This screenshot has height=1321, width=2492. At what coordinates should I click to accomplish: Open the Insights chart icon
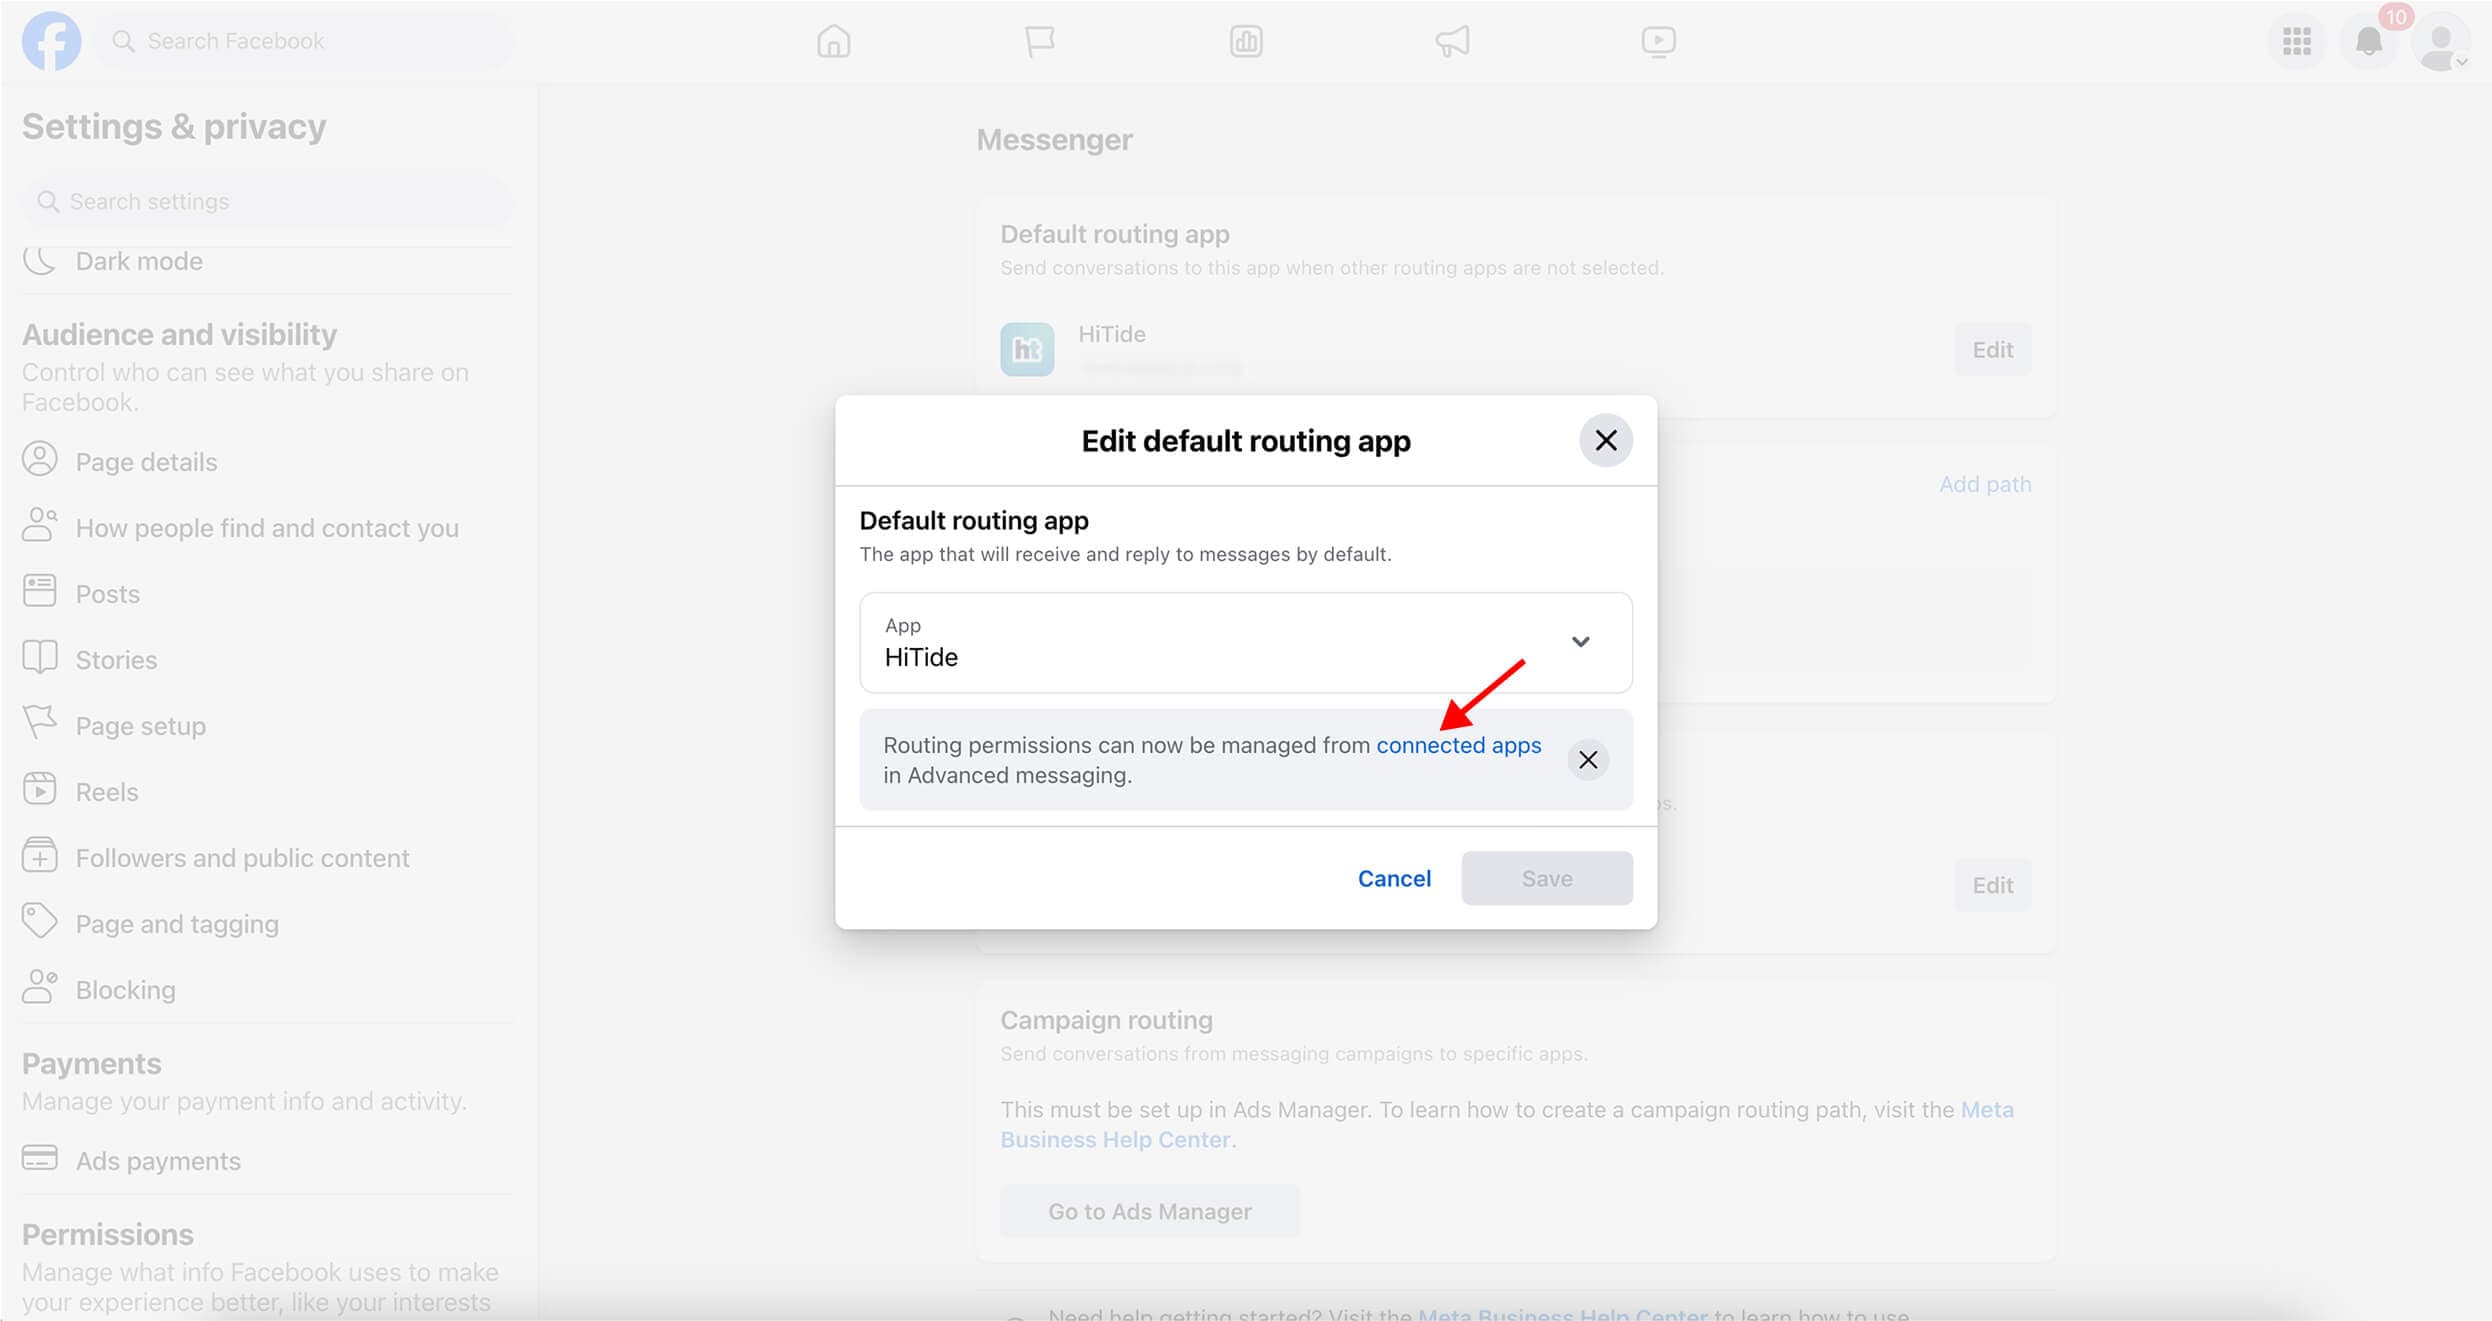(1245, 41)
